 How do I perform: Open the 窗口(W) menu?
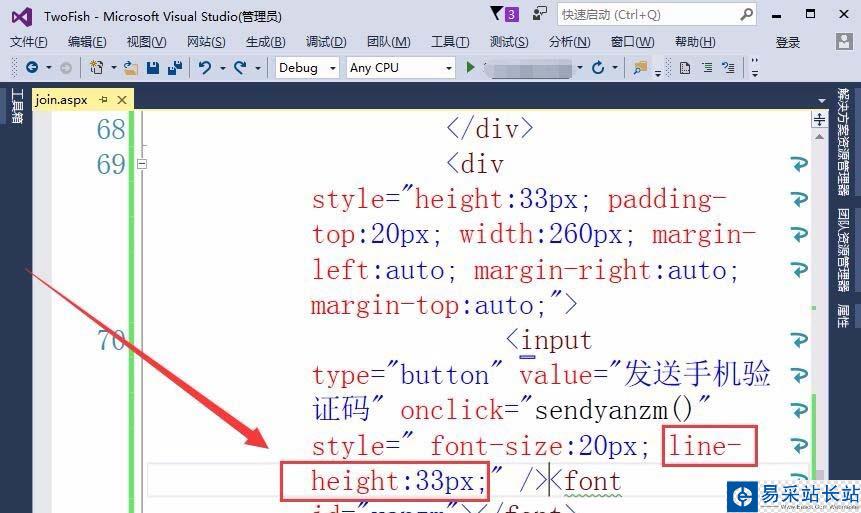pyautogui.click(x=633, y=42)
